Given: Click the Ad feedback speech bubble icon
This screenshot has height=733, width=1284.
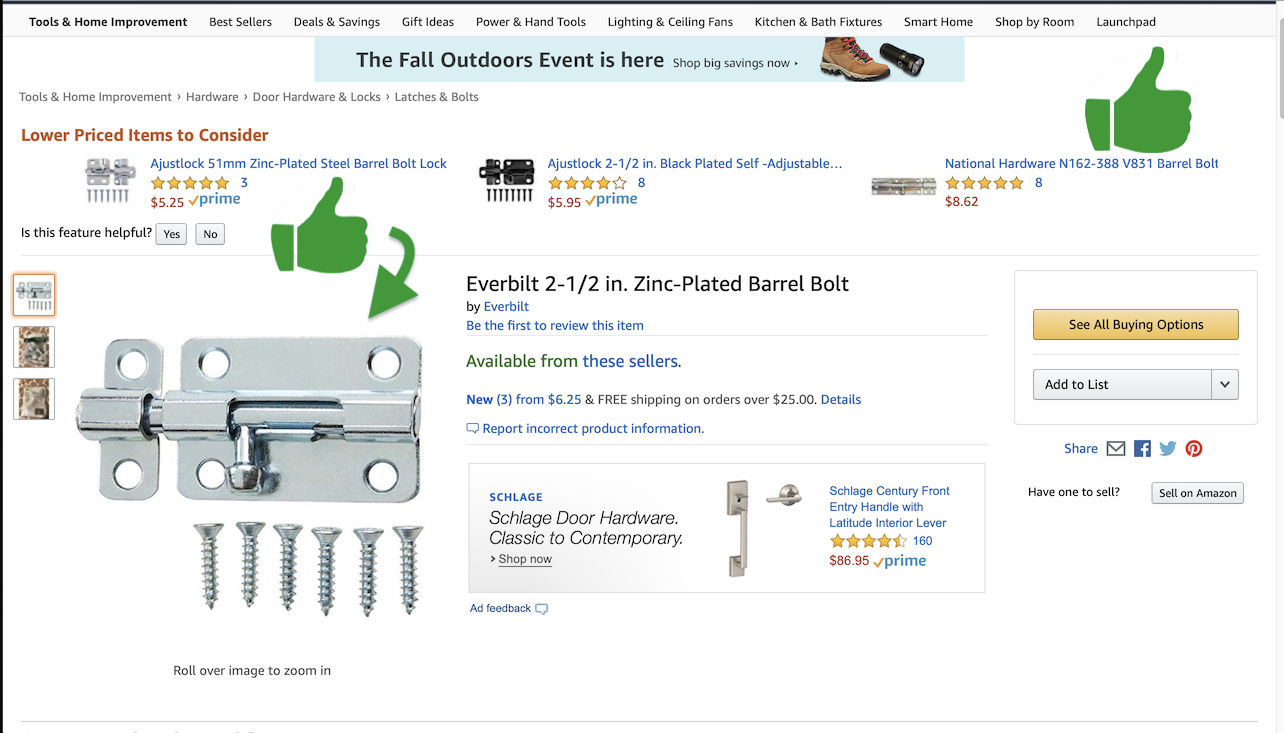Looking at the screenshot, I should (x=542, y=609).
